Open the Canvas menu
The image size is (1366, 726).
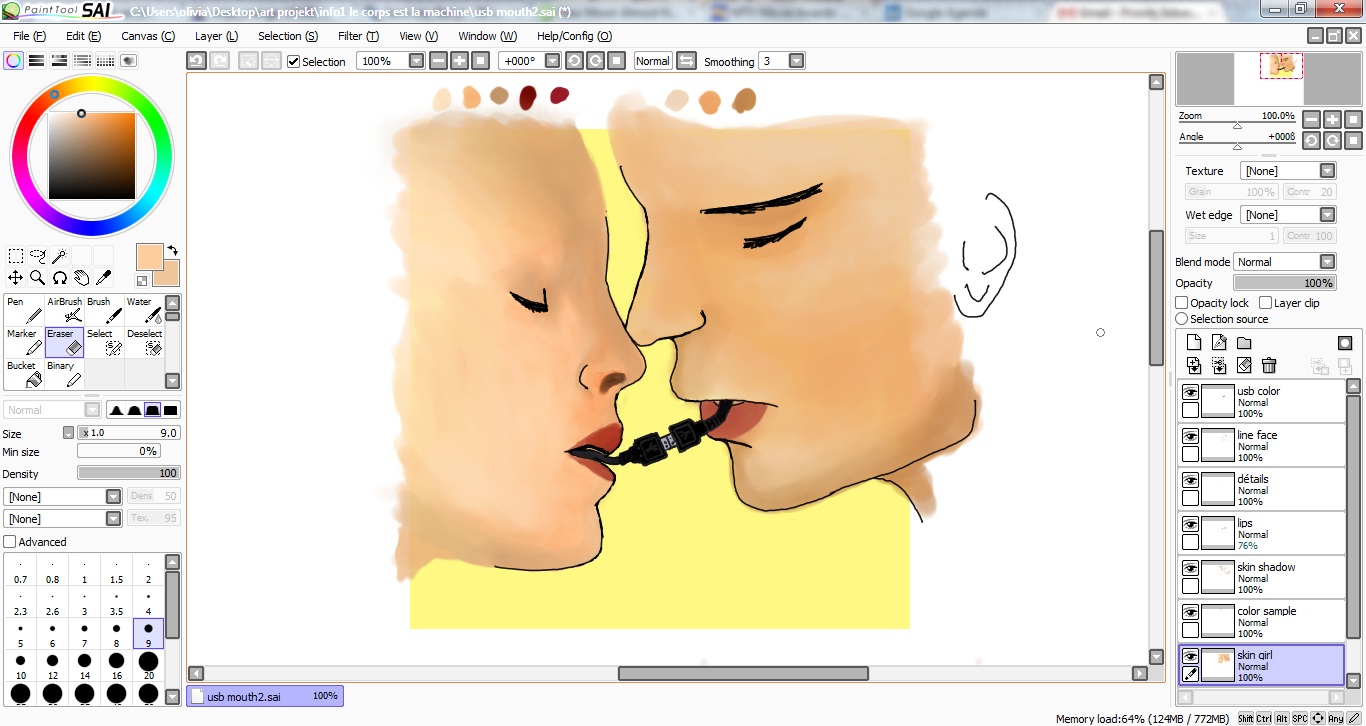pos(148,36)
